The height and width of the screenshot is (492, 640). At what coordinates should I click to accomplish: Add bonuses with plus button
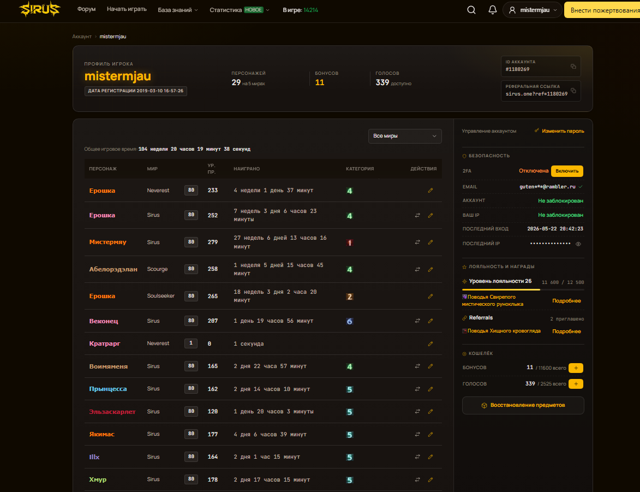(x=576, y=368)
